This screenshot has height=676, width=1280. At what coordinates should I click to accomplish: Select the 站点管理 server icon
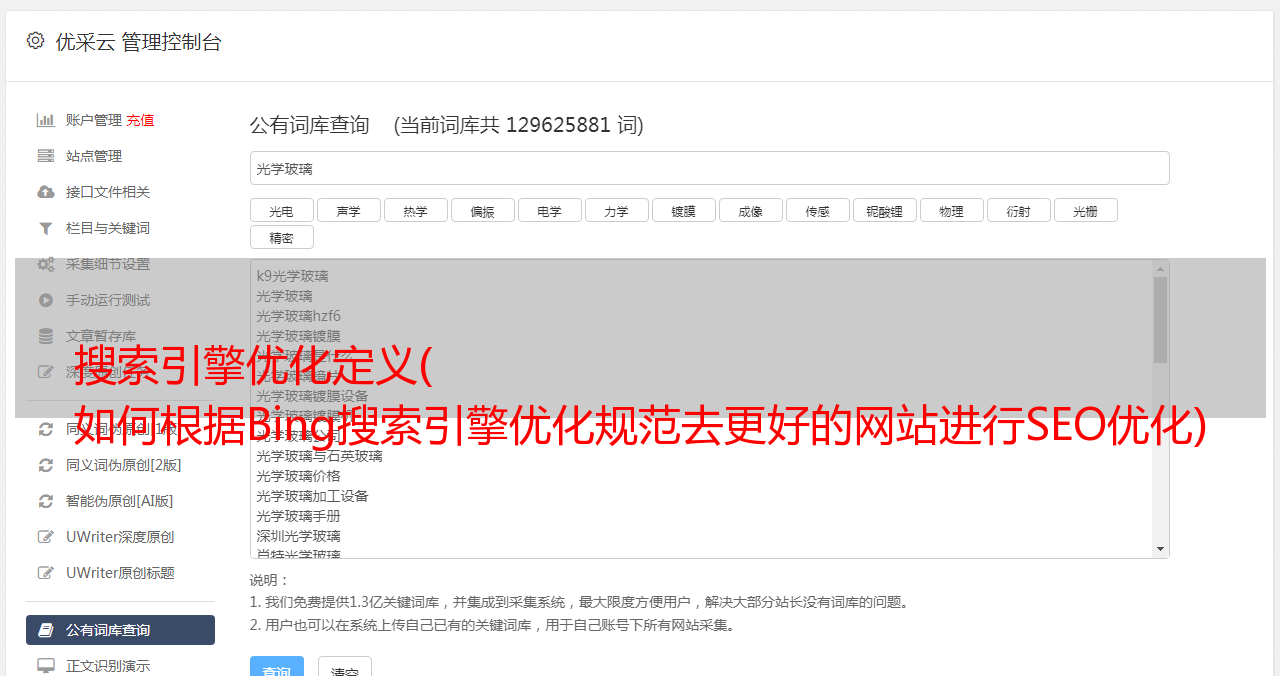pyautogui.click(x=45, y=156)
